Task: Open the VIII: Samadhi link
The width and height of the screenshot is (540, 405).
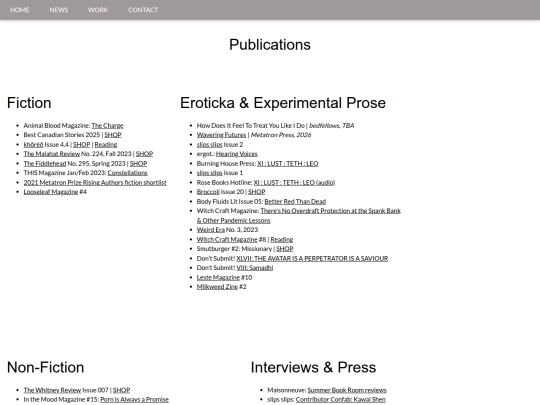Action: coord(255,268)
